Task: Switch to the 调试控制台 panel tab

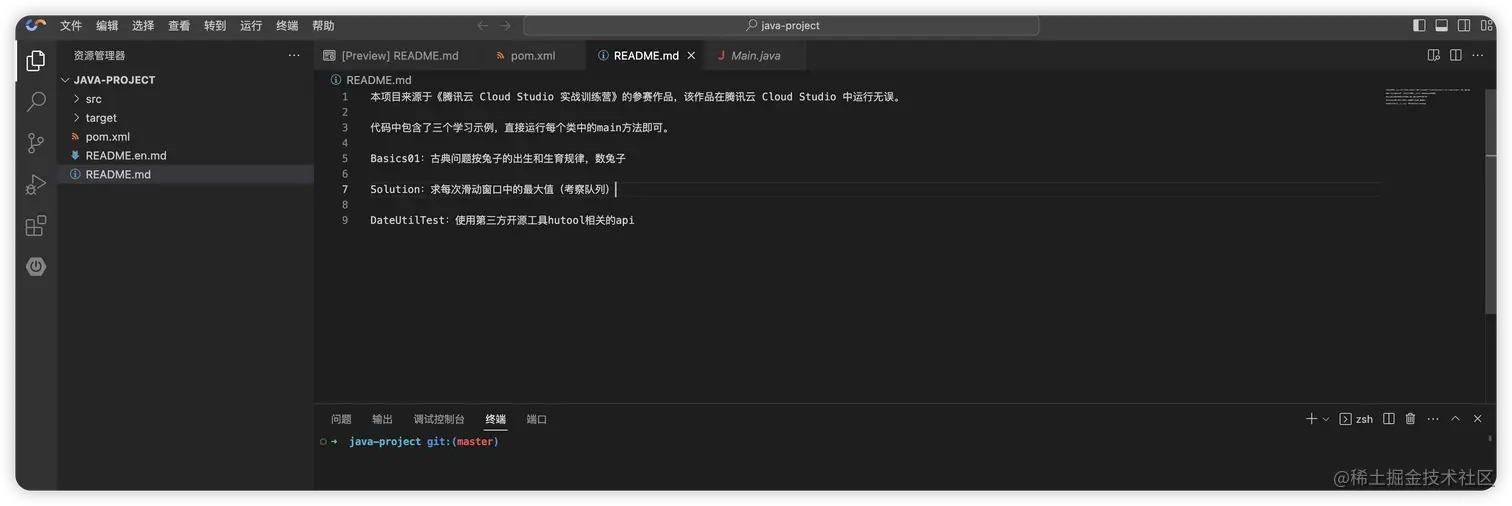Action: 439,419
